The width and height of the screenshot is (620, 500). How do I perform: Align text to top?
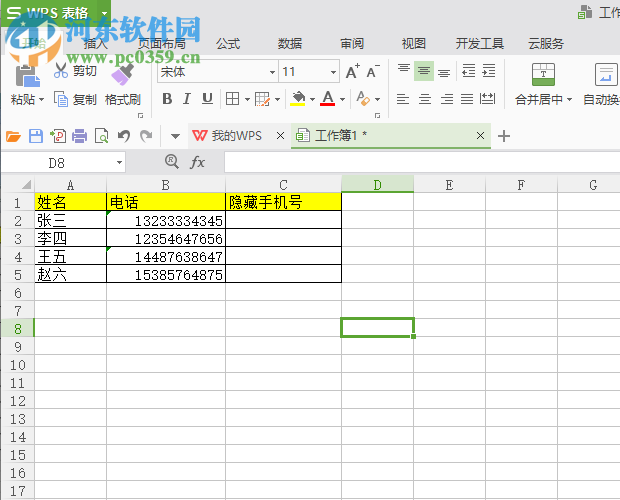pyautogui.click(x=404, y=70)
